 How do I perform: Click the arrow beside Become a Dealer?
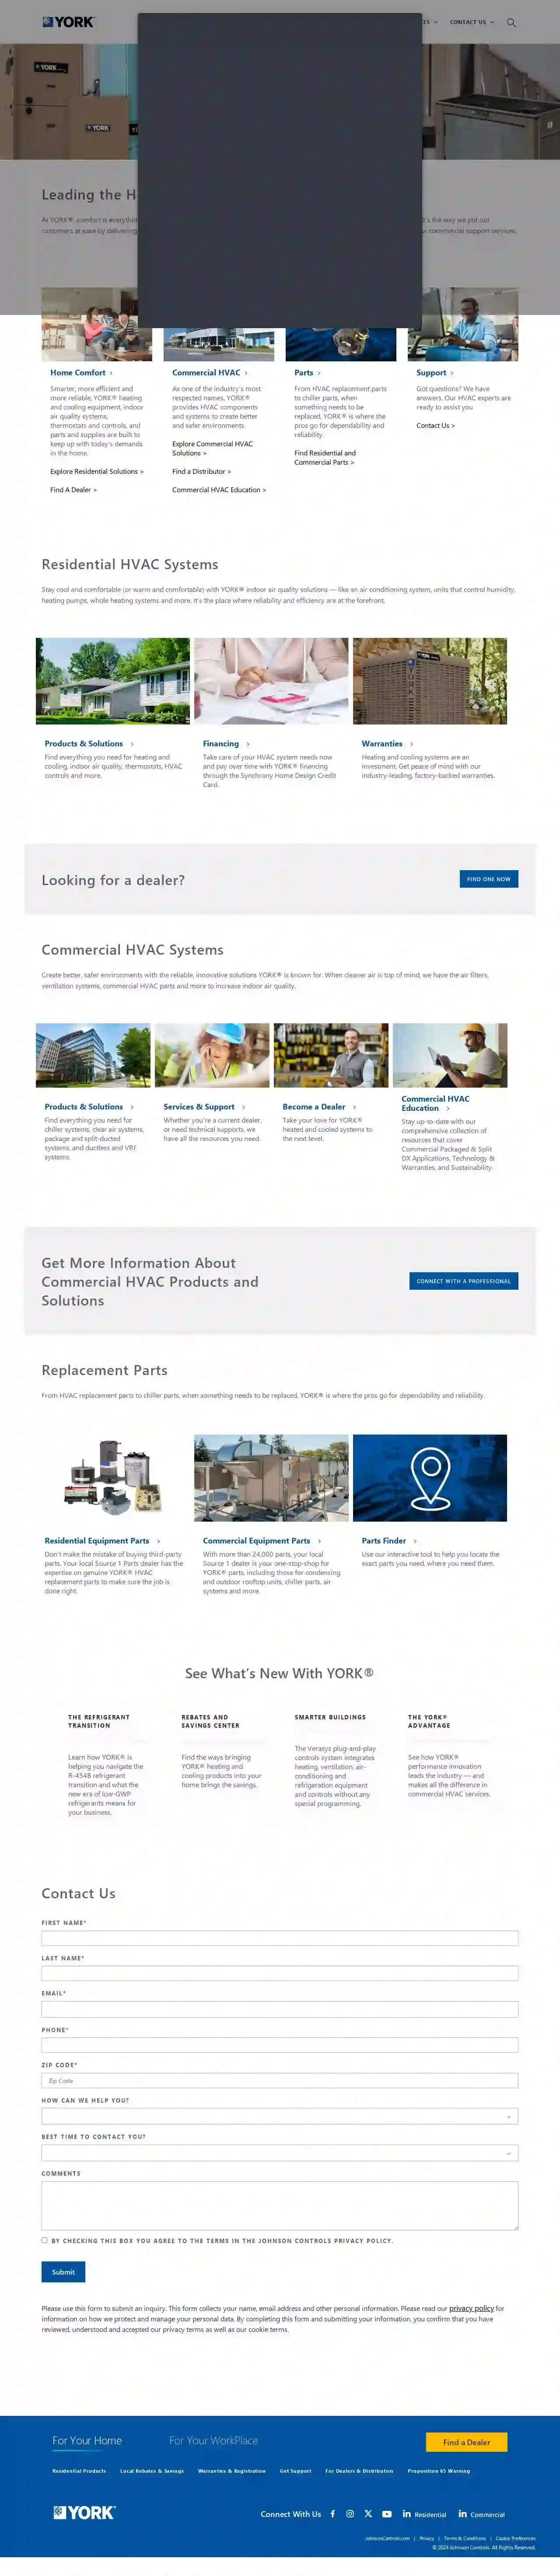tap(355, 1107)
